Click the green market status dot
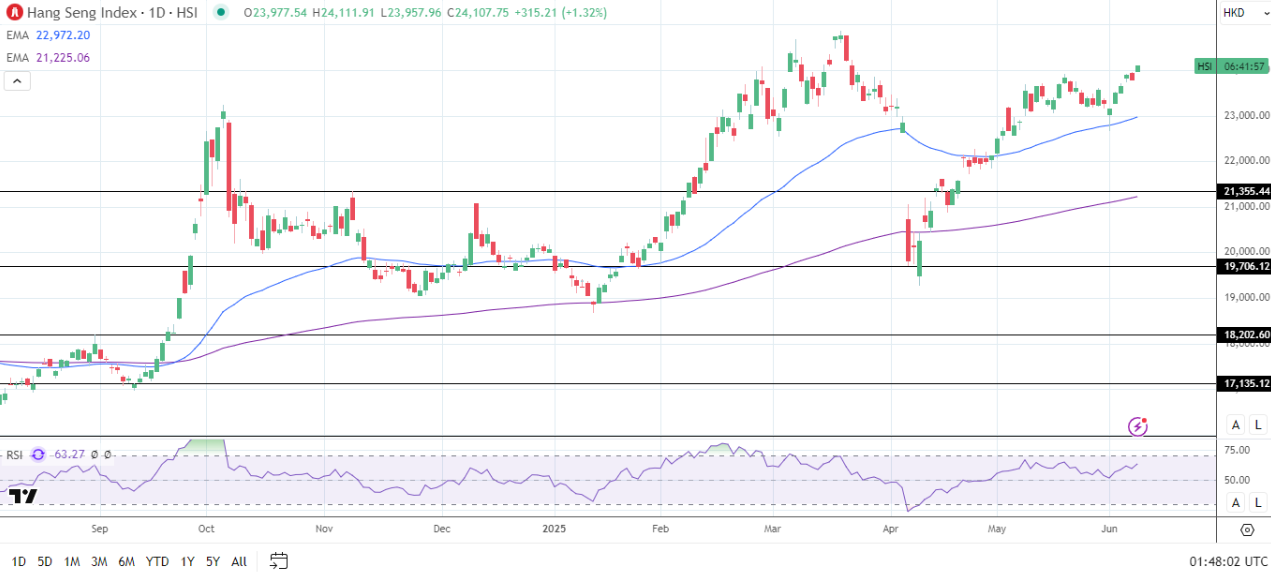 (x=221, y=12)
